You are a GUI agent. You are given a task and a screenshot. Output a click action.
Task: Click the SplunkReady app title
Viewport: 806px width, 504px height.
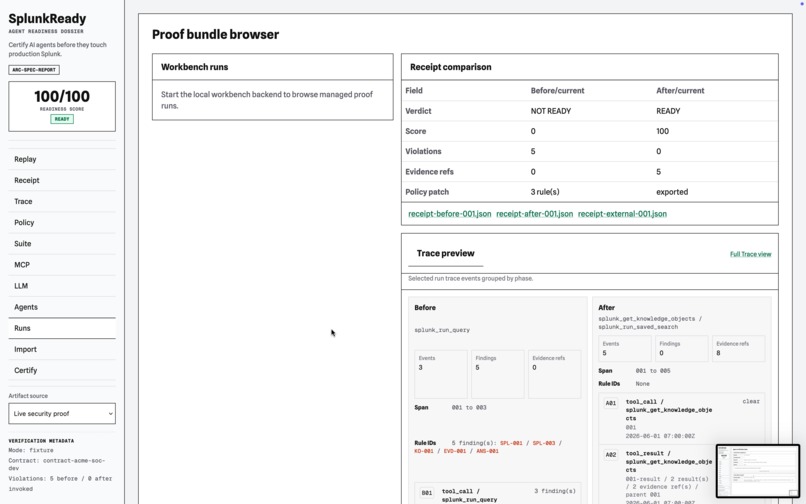[x=47, y=19]
